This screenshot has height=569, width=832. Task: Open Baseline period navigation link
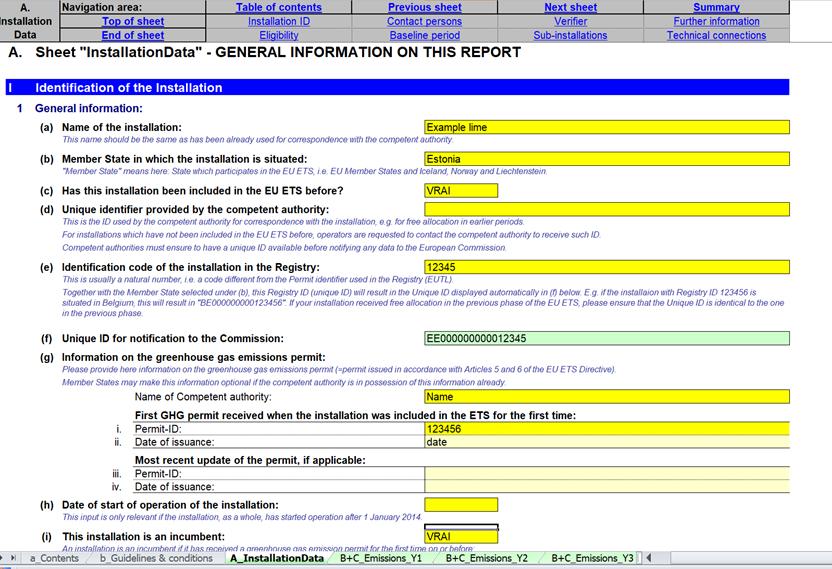tap(424, 35)
